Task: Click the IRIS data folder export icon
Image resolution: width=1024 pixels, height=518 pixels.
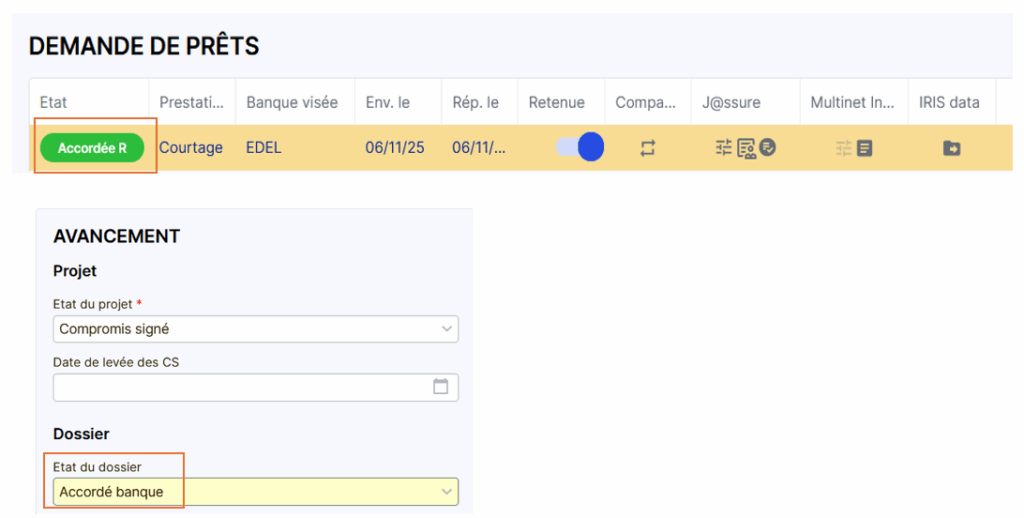Action: 951,148
